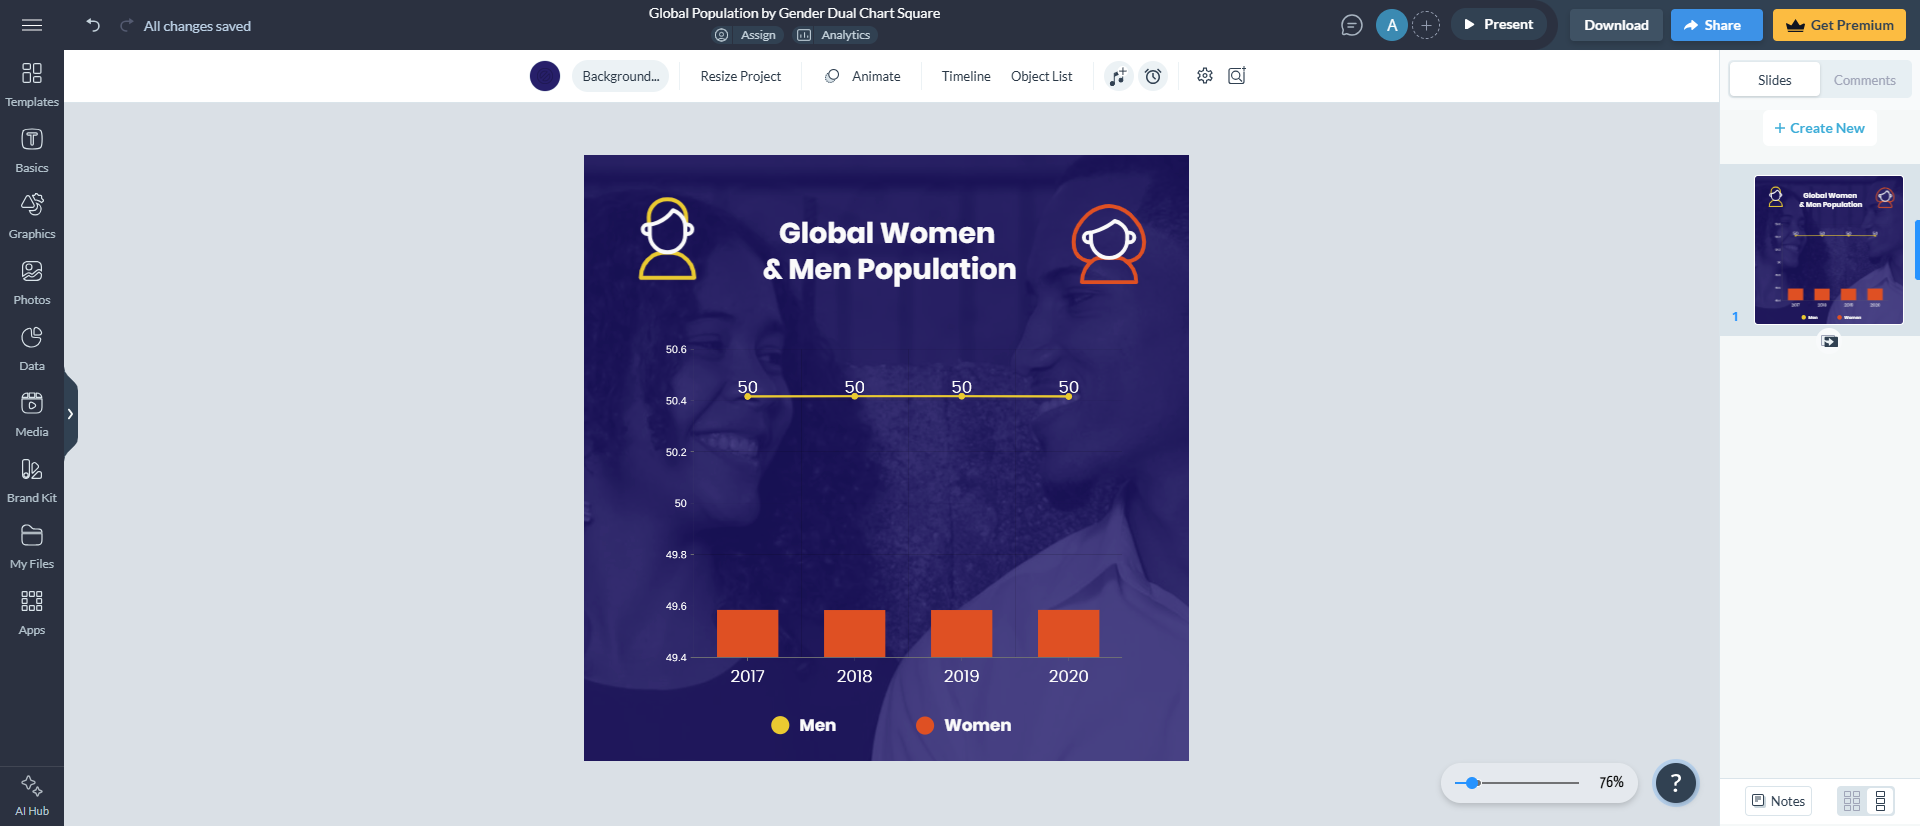Viewport: 1920px width, 826px height.
Task: Undo the last change
Action: click(93, 25)
